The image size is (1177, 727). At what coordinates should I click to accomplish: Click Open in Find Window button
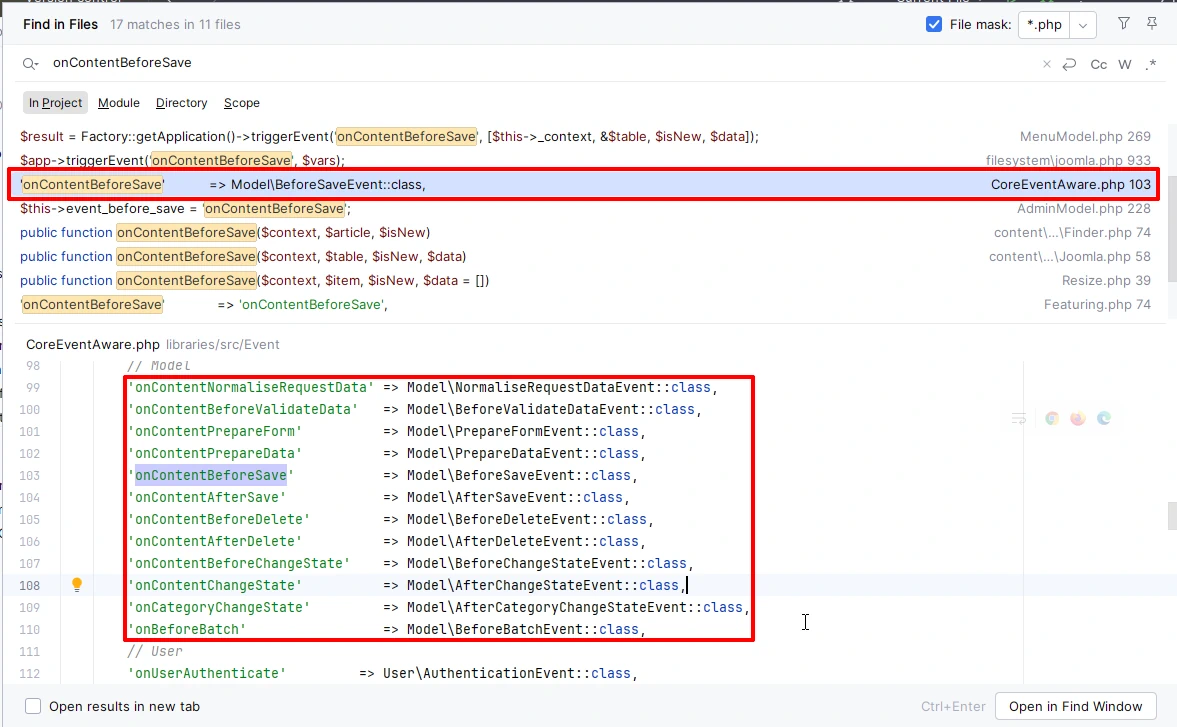coord(1076,706)
